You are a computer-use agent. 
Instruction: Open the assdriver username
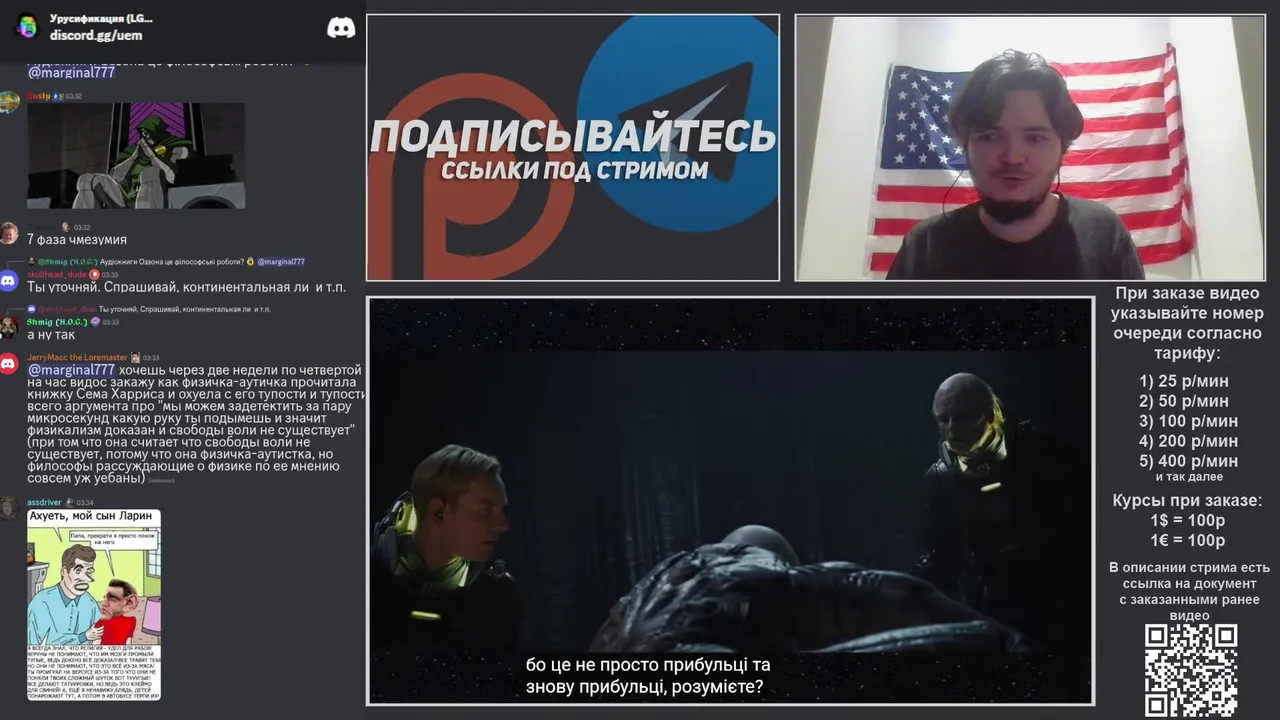point(44,502)
